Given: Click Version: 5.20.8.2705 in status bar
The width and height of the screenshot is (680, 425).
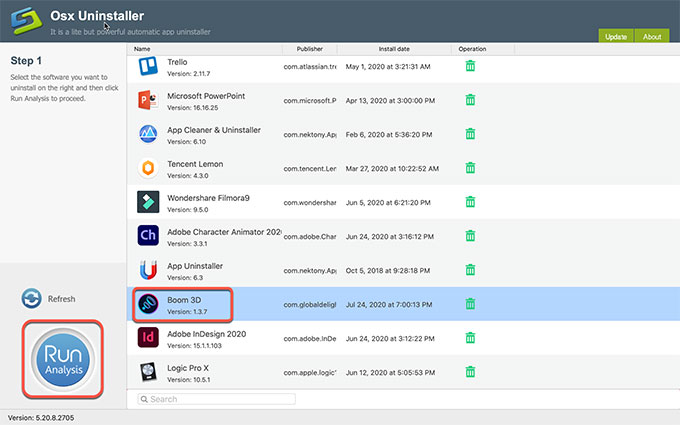Looking at the screenshot, I should tap(41, 418).
